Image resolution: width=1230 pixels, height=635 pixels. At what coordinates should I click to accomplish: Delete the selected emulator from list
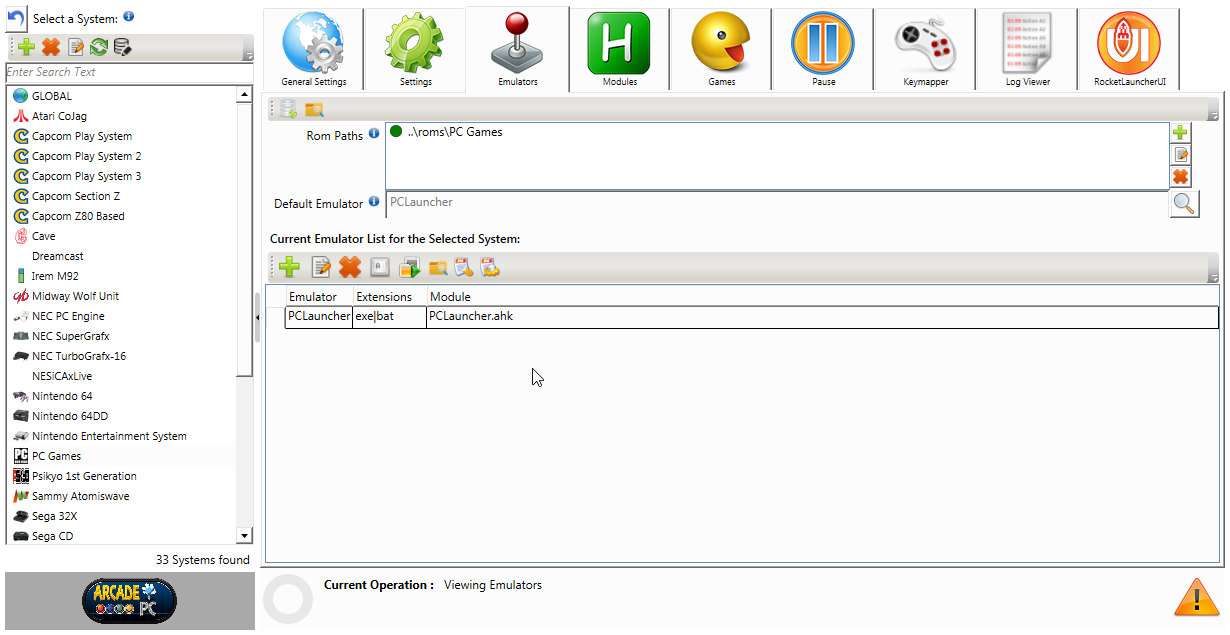pos(349,267)
